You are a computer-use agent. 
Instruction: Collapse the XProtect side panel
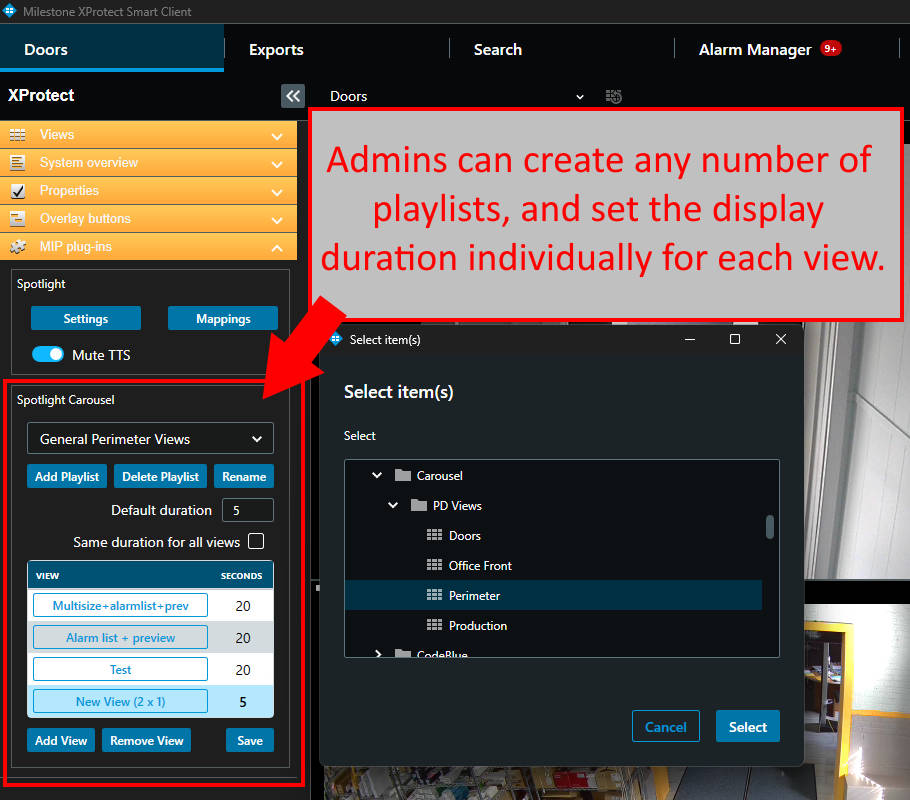click(x=292, y=96)
